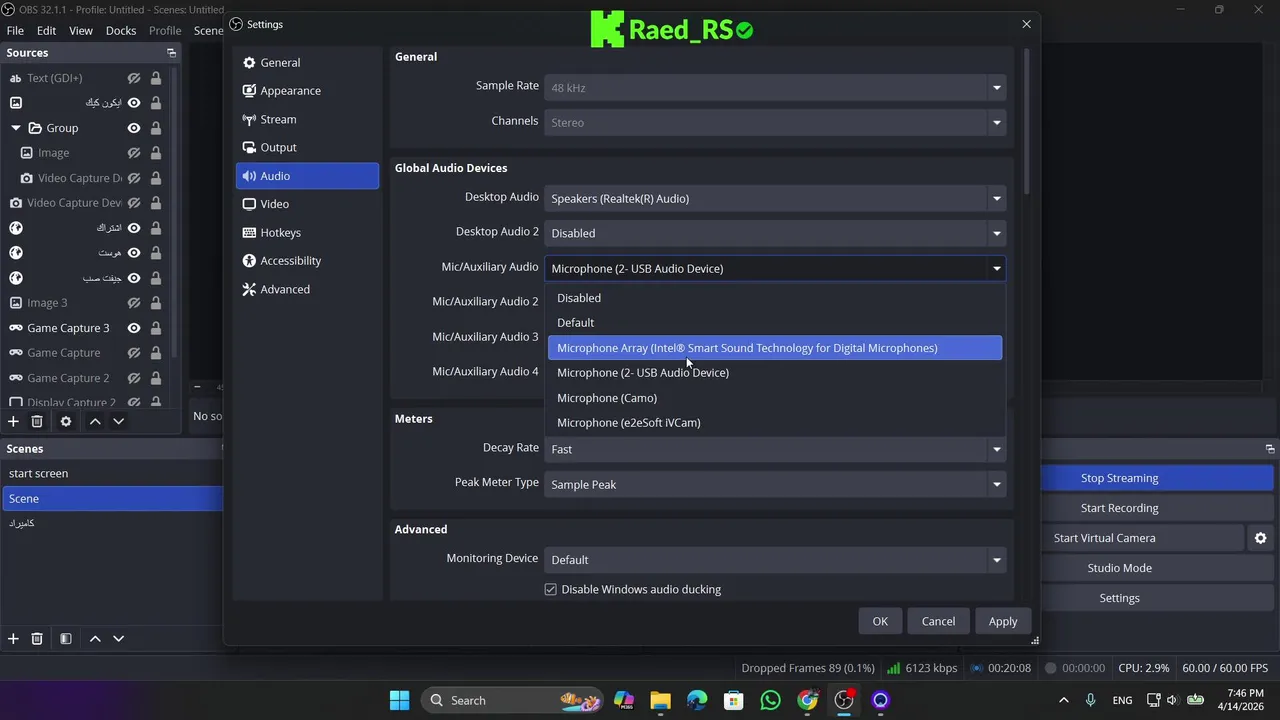Toggle visibility of Text (GDI+) source
The width and height of the screenshot is (1280, 720).
click(x=134, y=78)
